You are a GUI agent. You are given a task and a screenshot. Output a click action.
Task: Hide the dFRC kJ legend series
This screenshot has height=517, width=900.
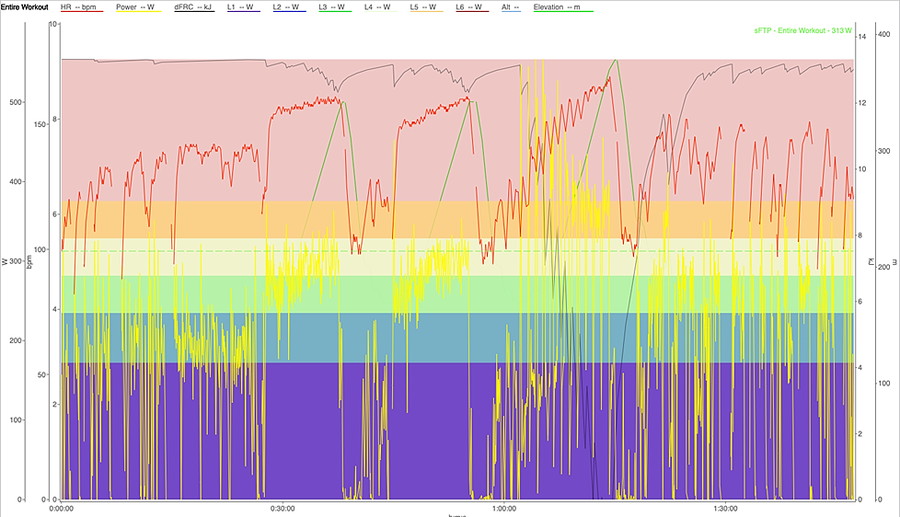195,7
